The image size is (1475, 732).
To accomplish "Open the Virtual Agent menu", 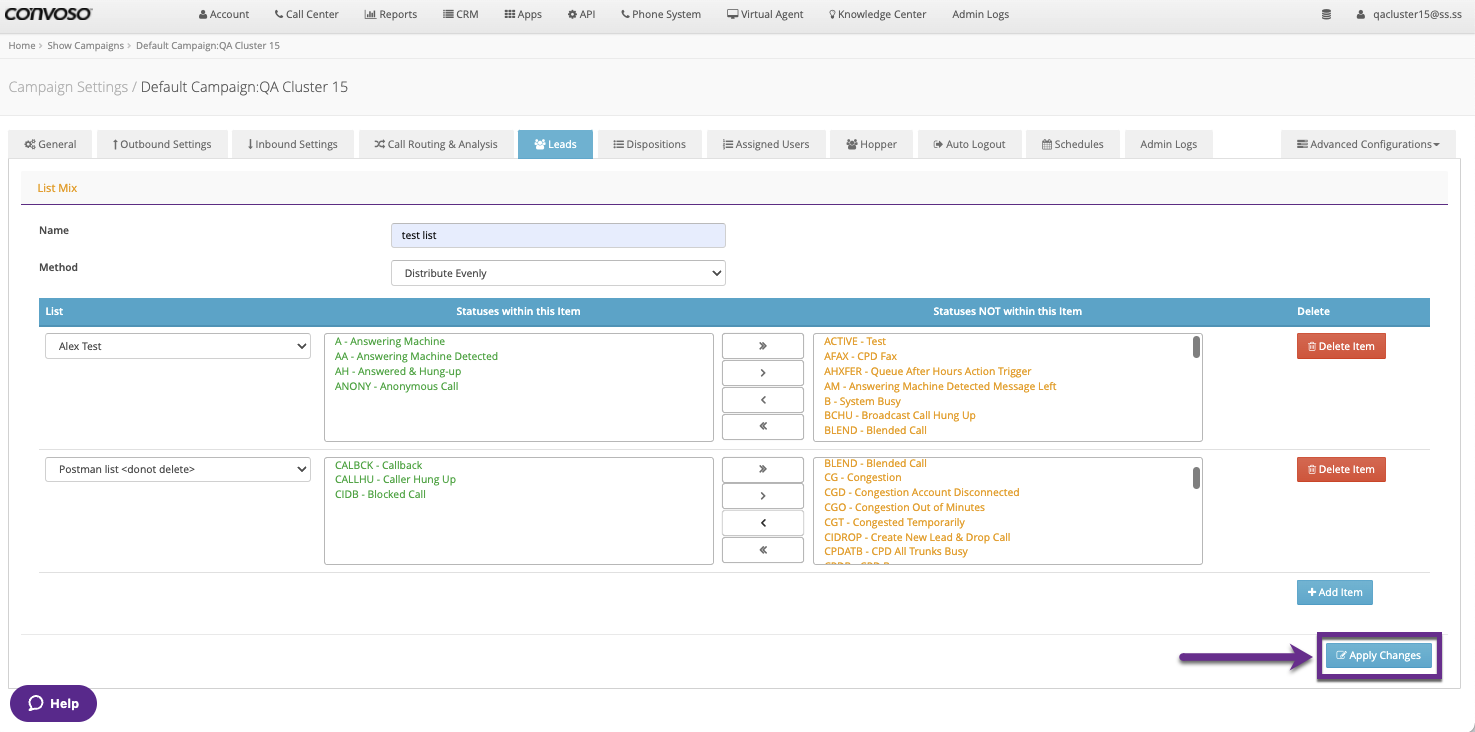I will coord(765,15).
